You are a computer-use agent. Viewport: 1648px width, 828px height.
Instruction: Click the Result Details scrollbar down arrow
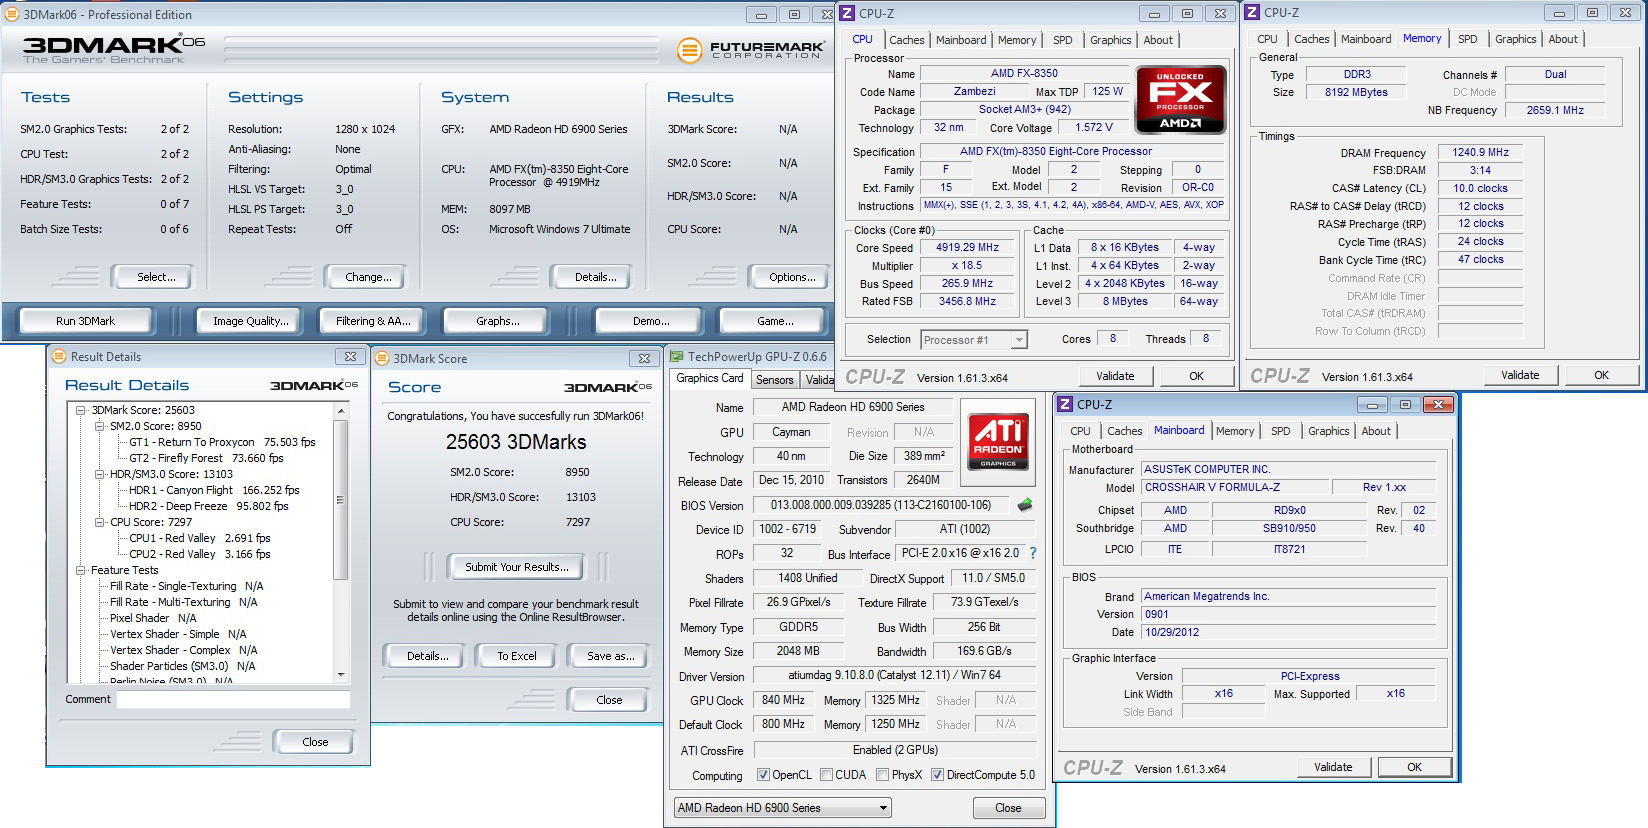pyautogui.click(x=341, y=675)
